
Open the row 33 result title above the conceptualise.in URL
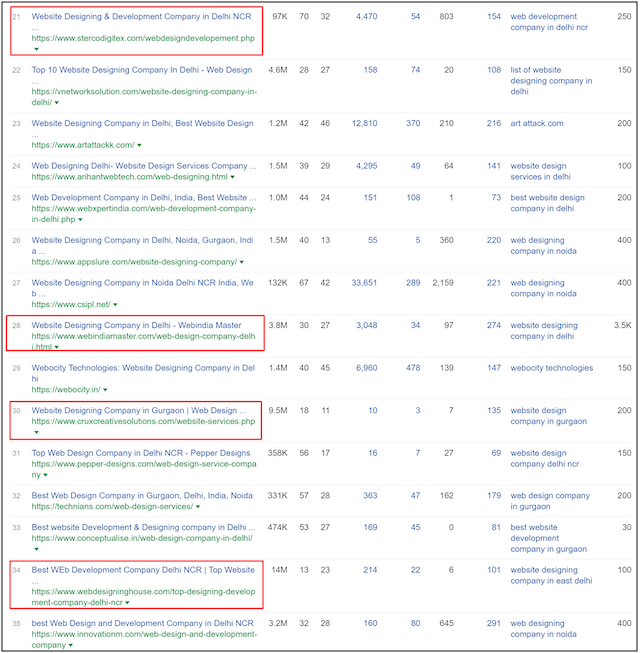(144, 527)
